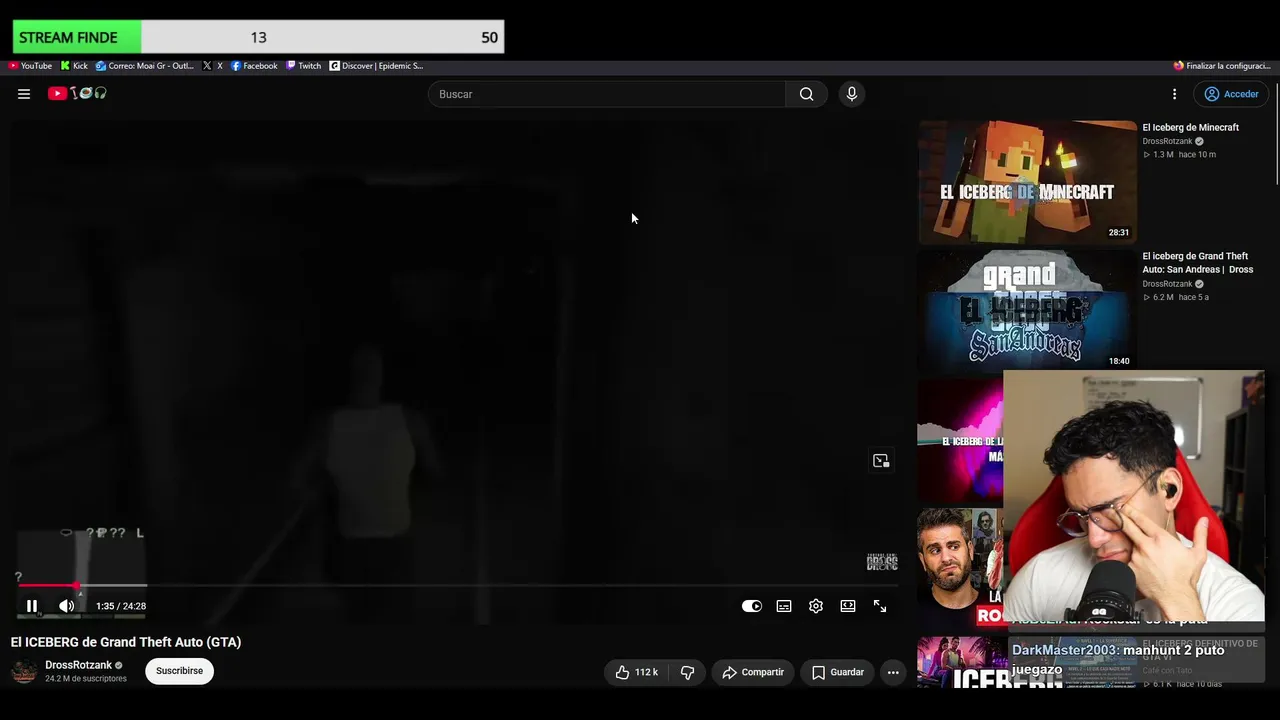Save the video with Guardar
This screenshot has width=1280, height=720.
(x=837, y=672)
